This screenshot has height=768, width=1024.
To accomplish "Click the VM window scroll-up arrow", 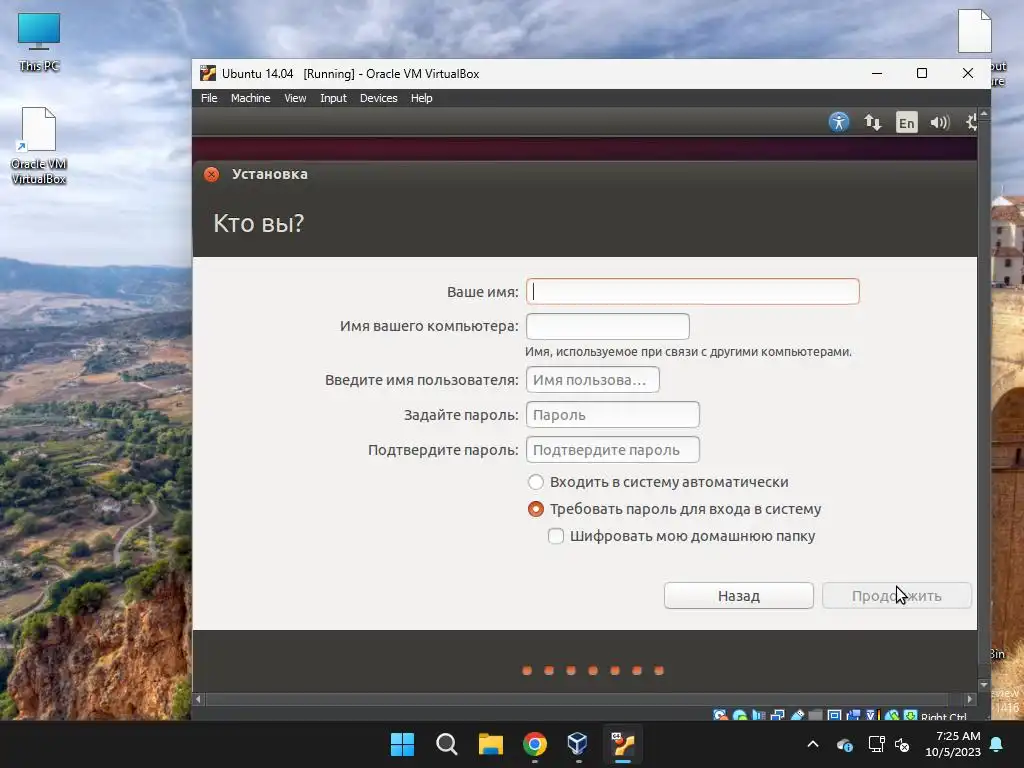I will click(984, 114).
